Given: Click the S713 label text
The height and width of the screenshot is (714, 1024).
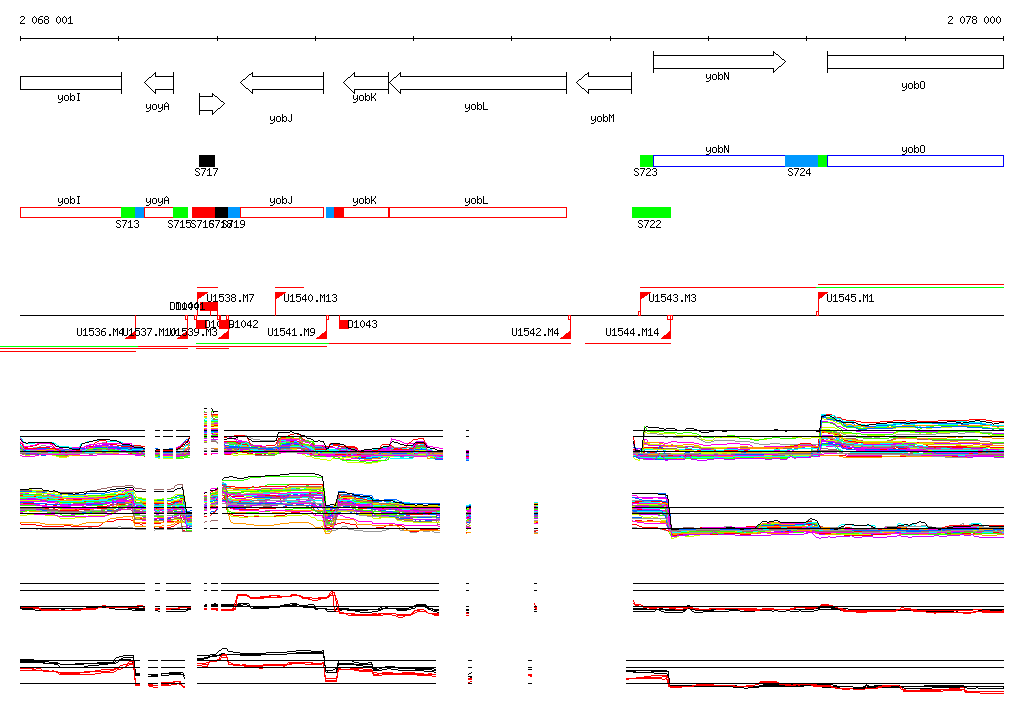Looking at the screenshot, I should pos(127,224).
